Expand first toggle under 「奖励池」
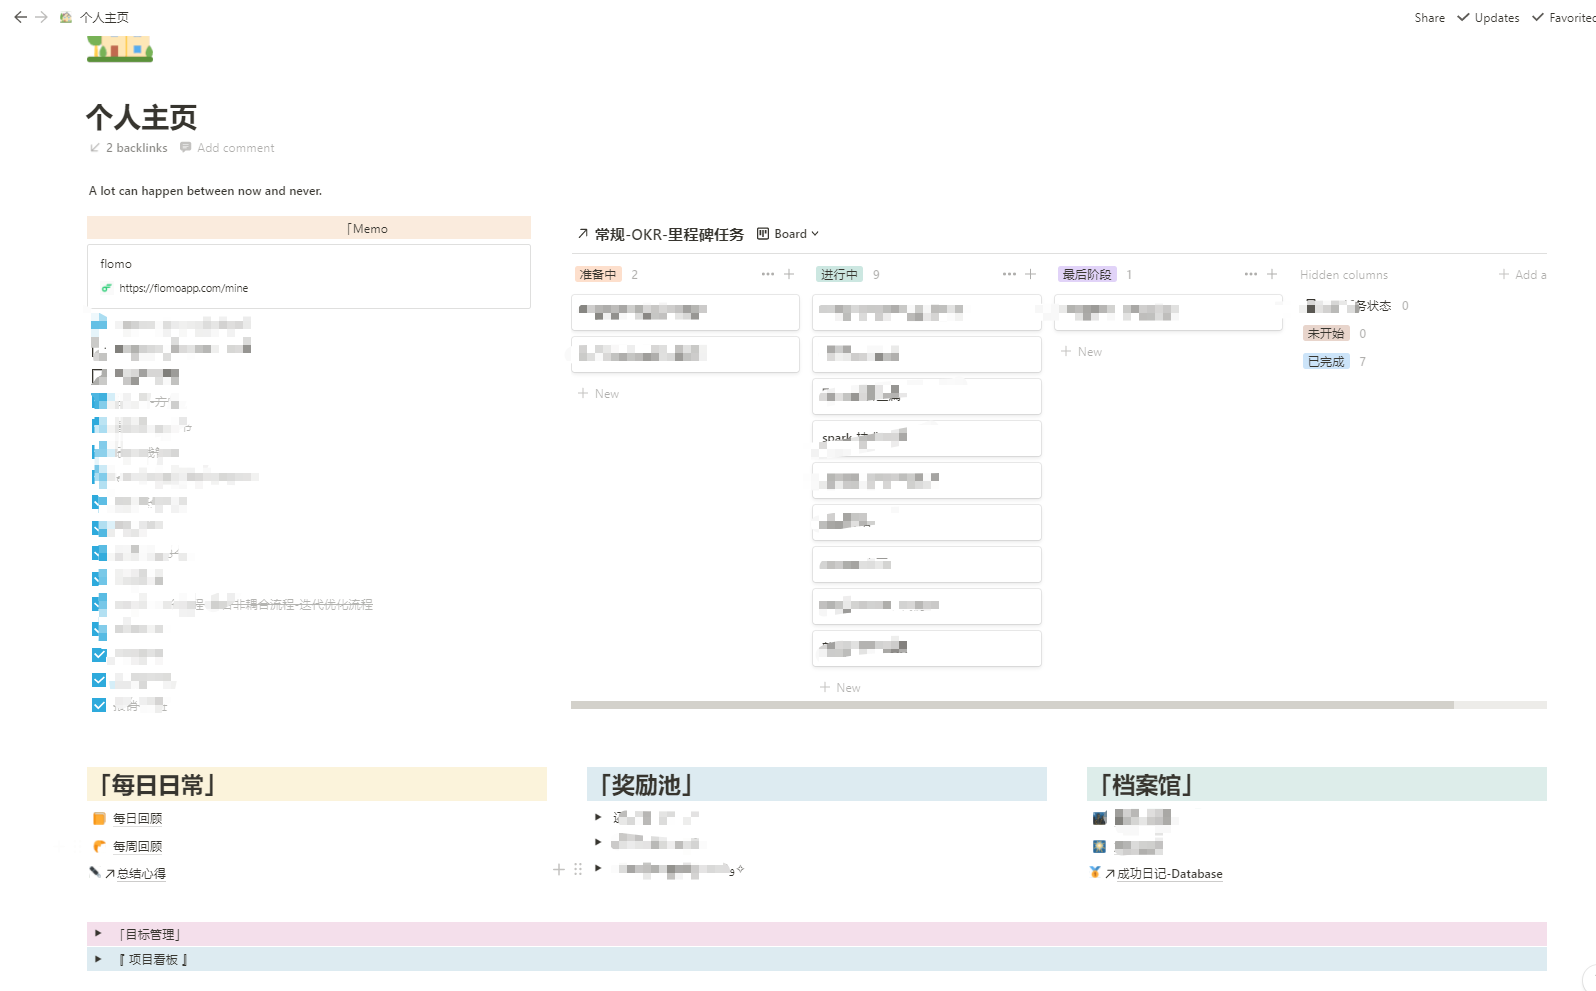The height and width of the screenshot is (991, 1596). coord(598,817)
